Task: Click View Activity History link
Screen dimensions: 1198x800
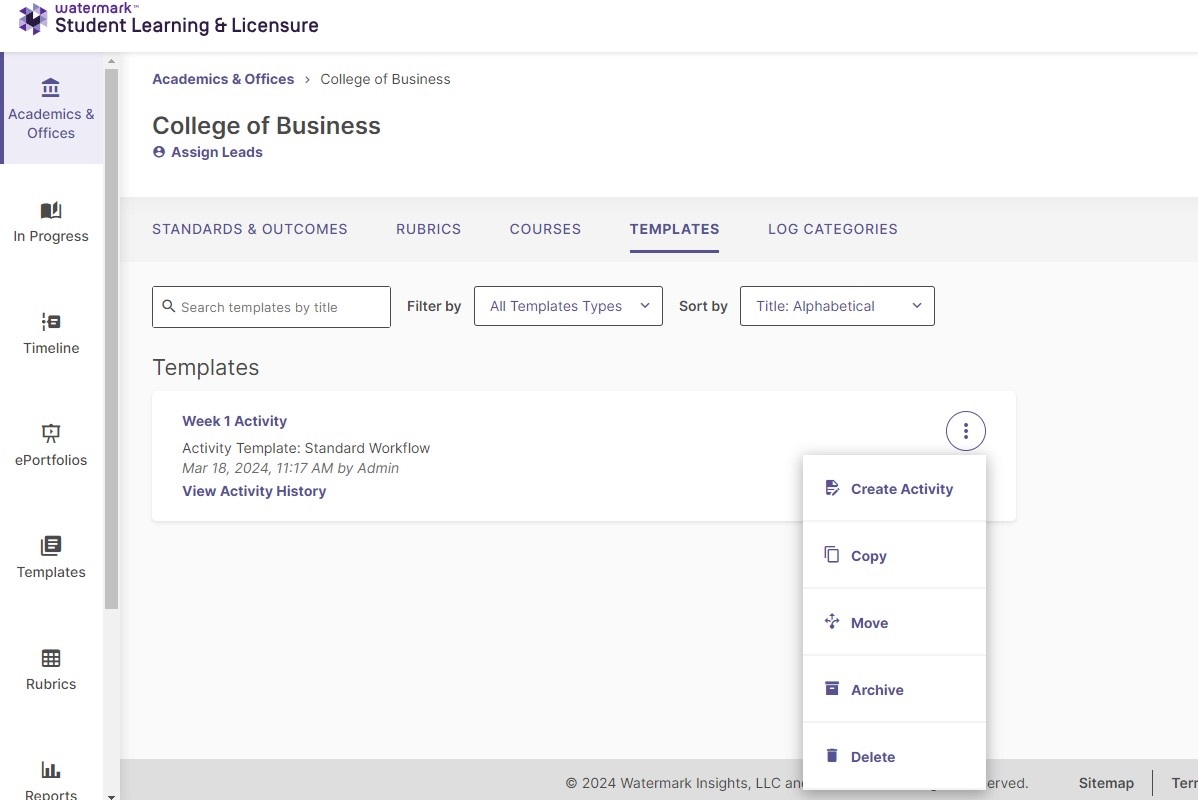Action: 254,491
